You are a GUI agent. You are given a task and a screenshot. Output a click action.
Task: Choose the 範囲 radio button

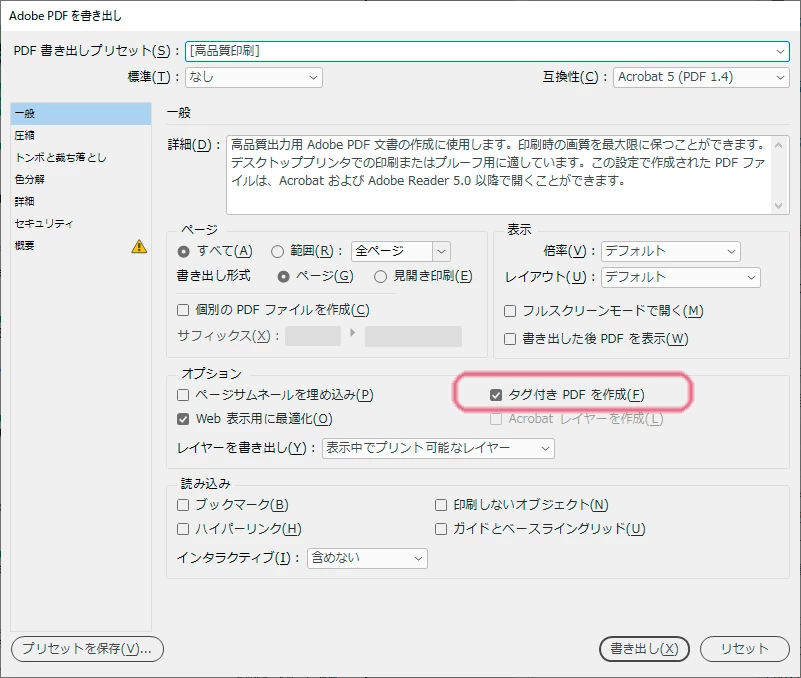pyautogui.click(x=277, y=251)
